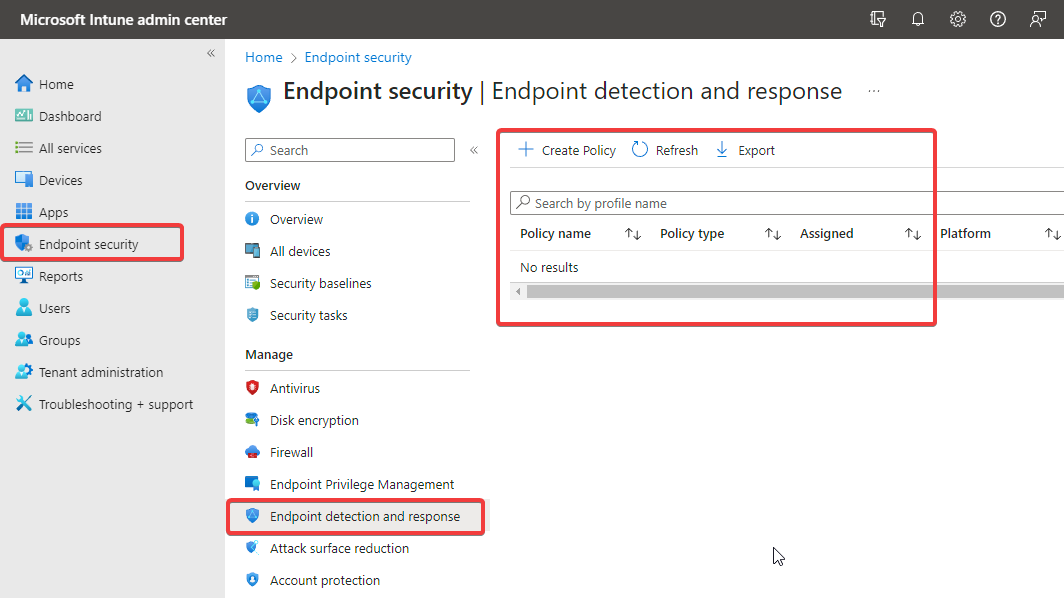Export the policy list
This screenshot has height=598, width=1064.
pyautogui.click(x=747, y=149)
